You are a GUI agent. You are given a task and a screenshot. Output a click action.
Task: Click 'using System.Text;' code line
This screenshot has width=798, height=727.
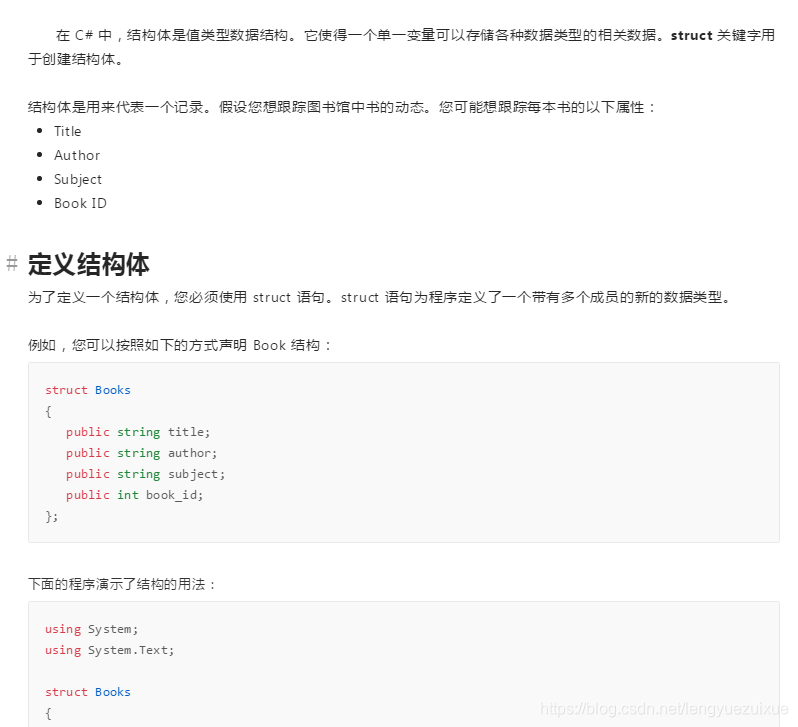pos(109,650)
